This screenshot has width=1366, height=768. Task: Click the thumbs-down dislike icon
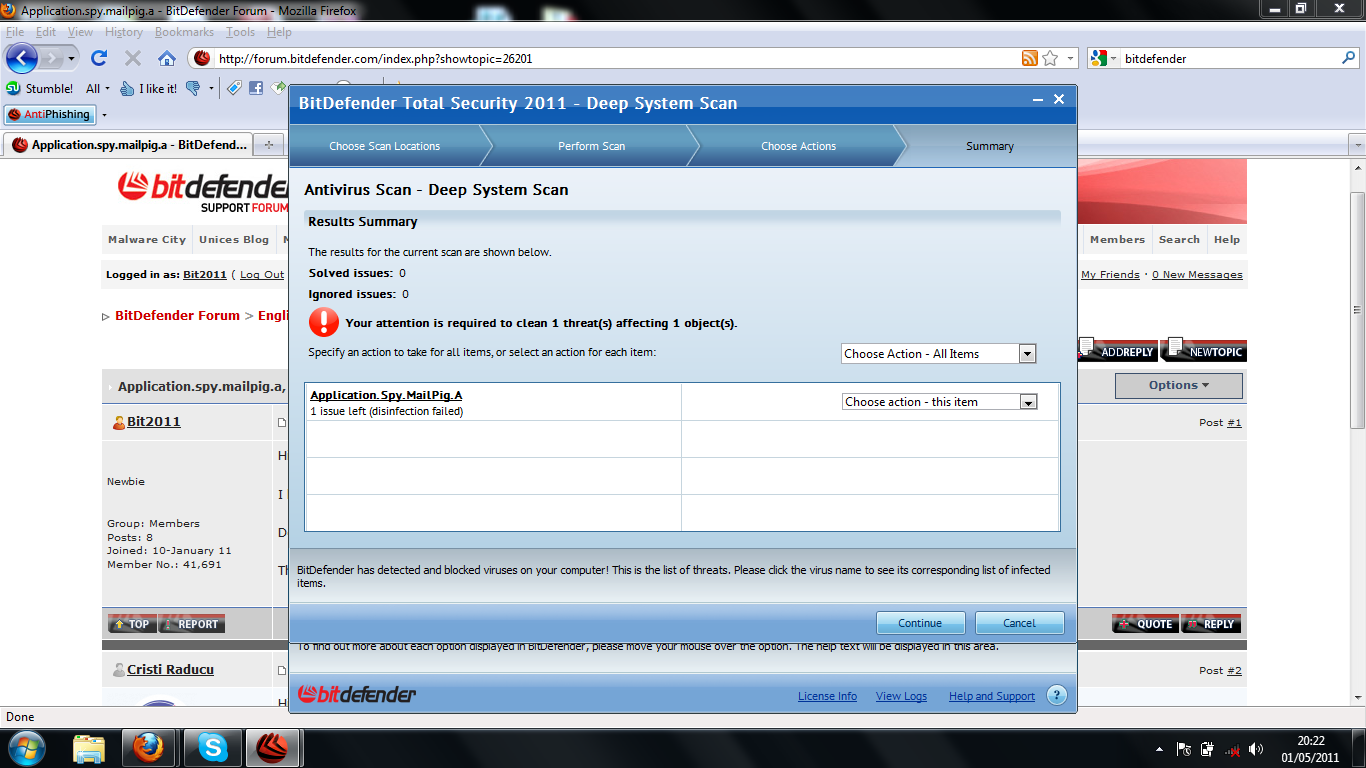point(193,88)
